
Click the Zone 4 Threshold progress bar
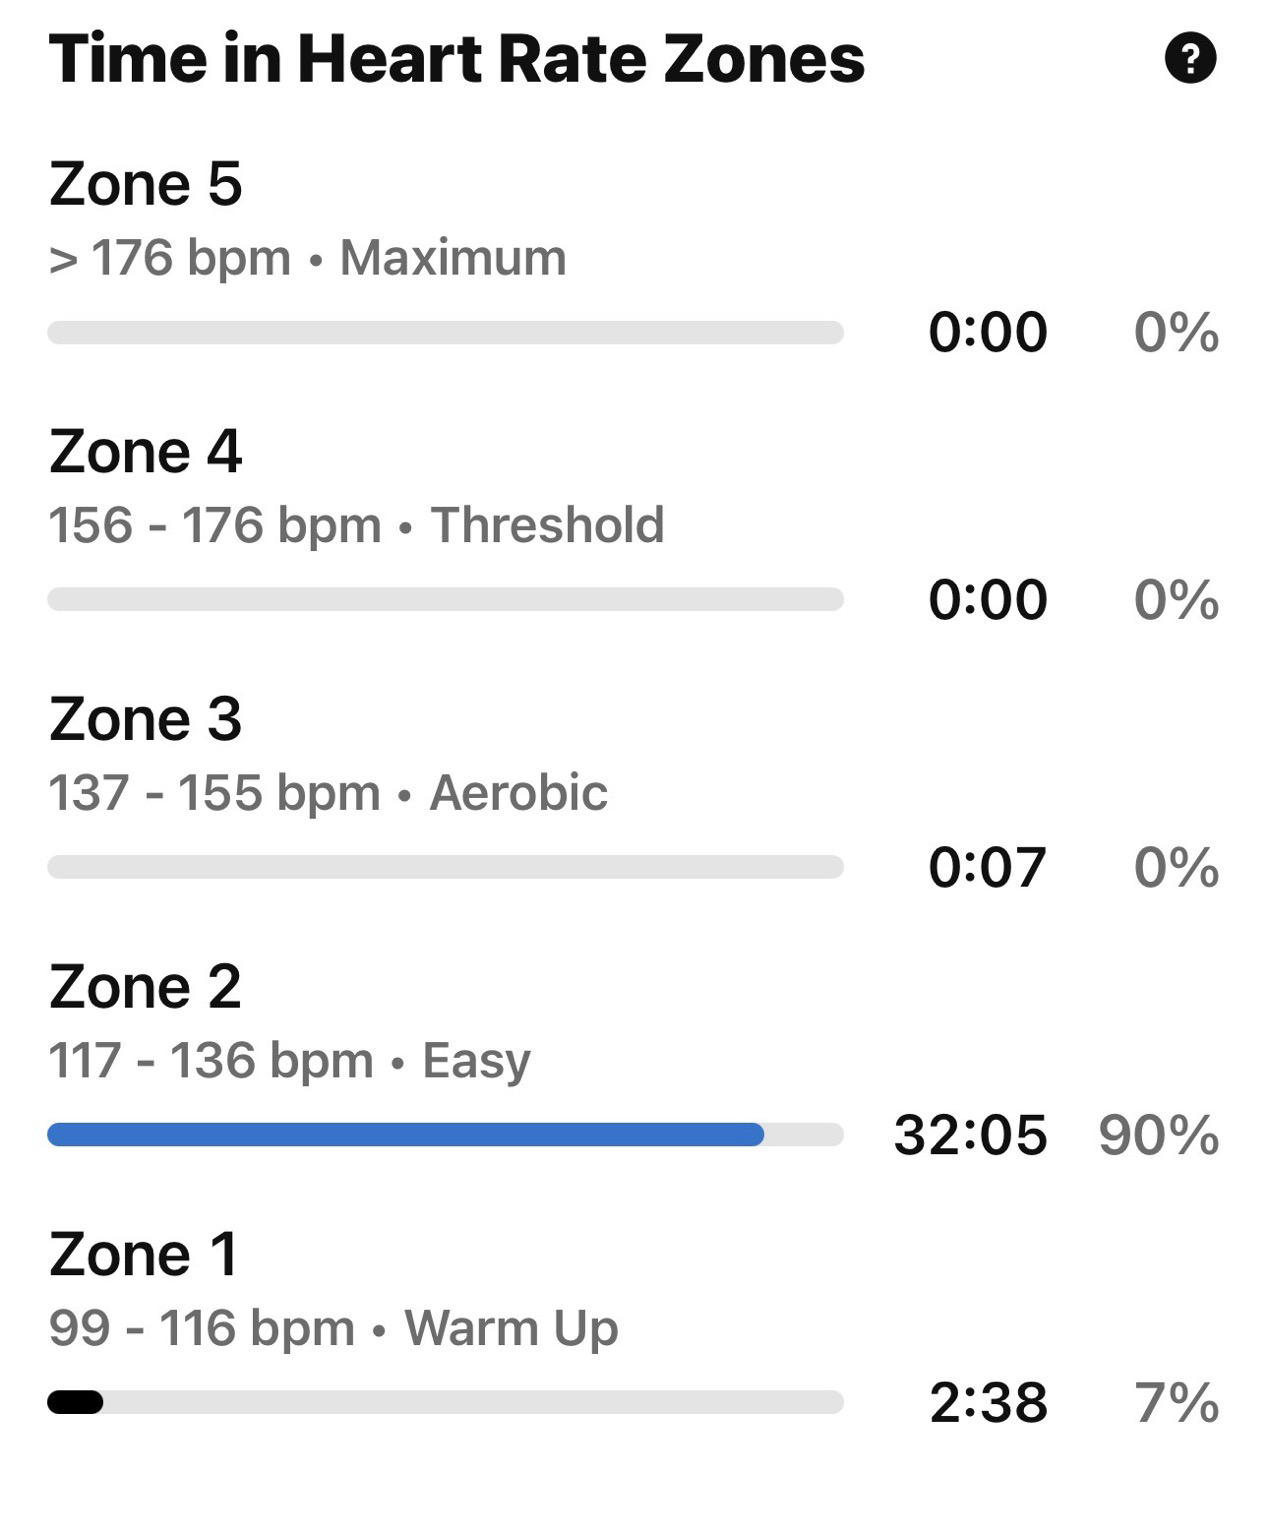pos(445,599)
